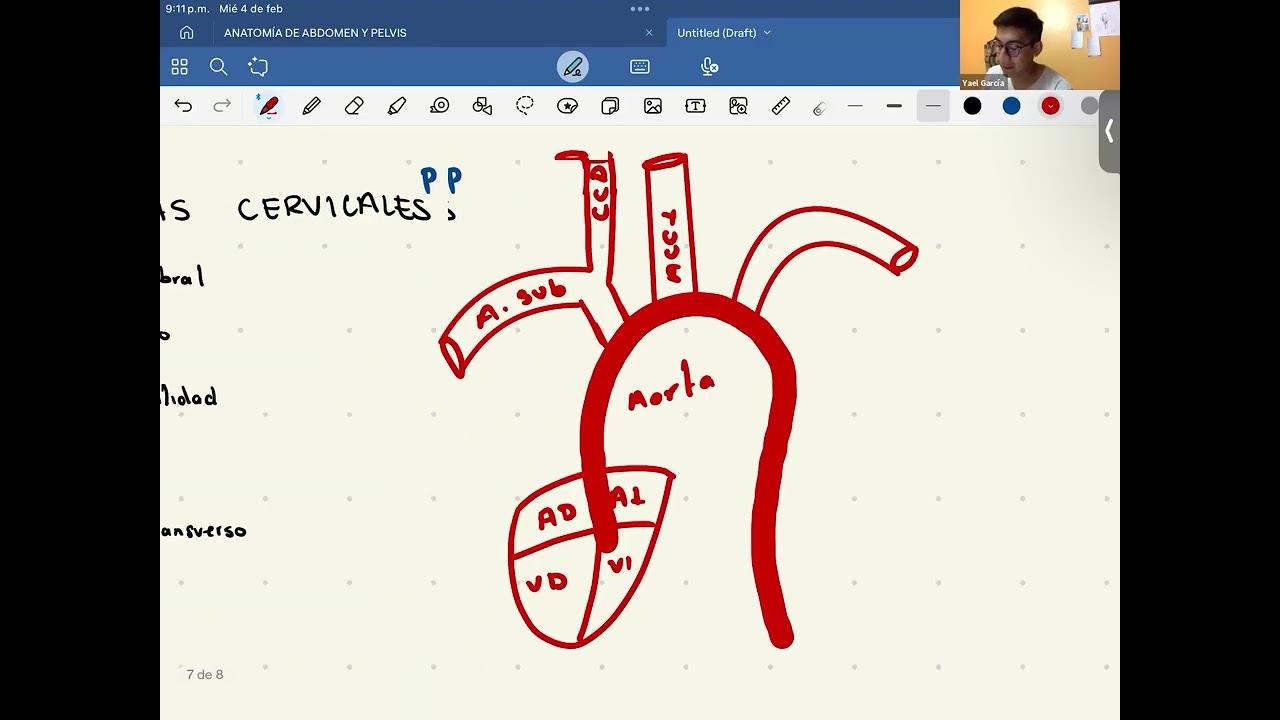
Task: Select the shapes tool
Action: click(x=482, y=106)
